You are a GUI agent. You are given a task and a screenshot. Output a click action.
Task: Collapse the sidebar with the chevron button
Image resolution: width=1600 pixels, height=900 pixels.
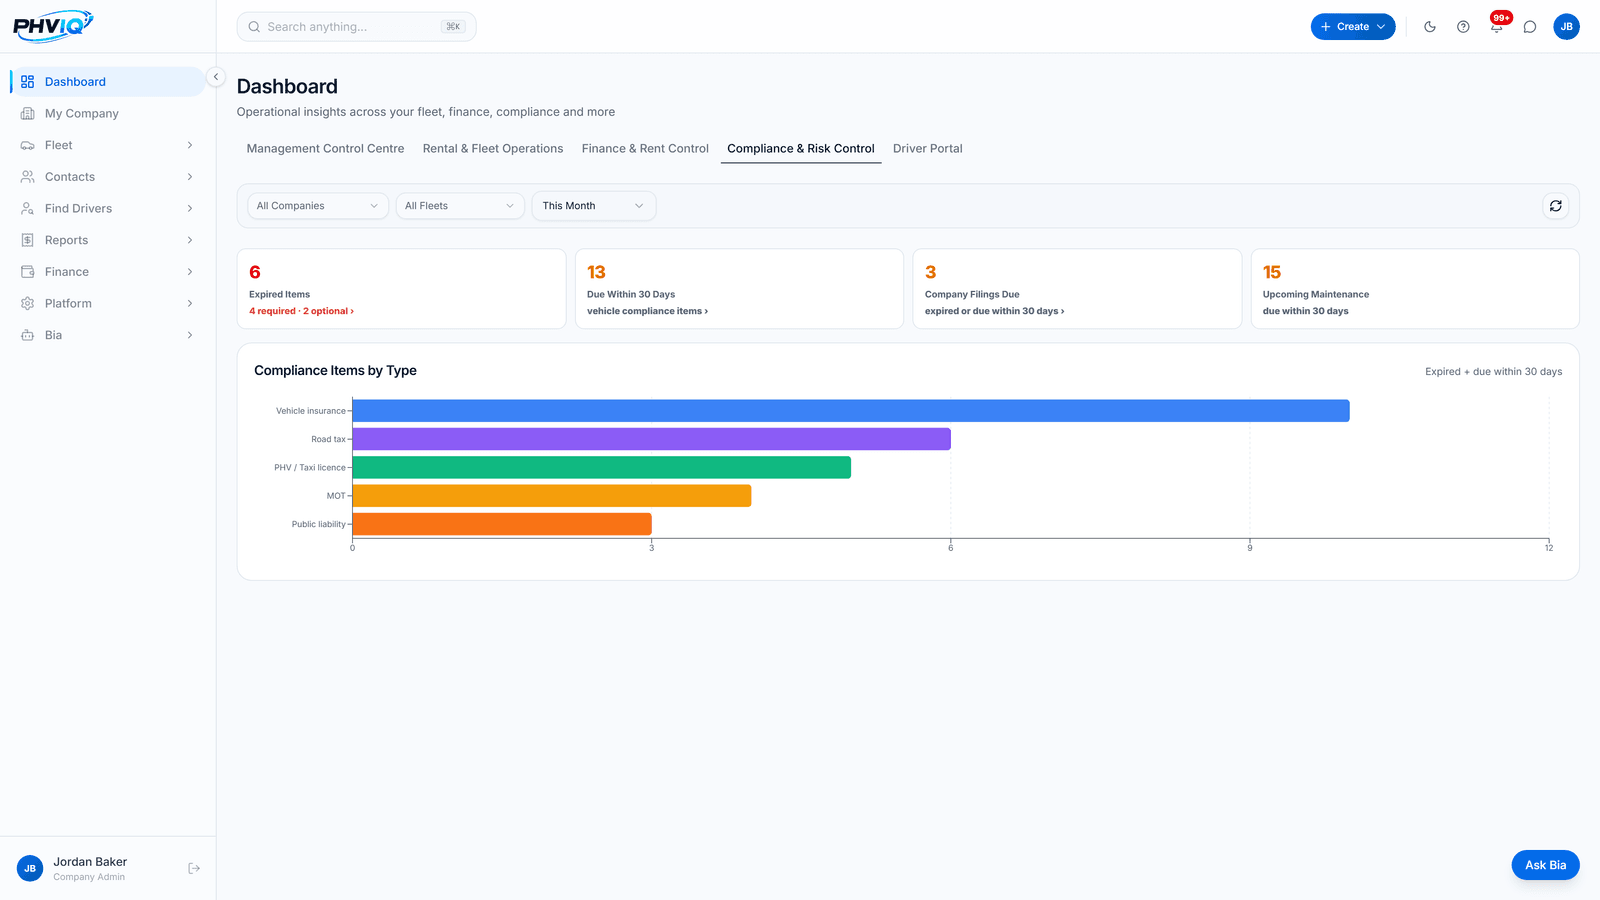point(216,77)
